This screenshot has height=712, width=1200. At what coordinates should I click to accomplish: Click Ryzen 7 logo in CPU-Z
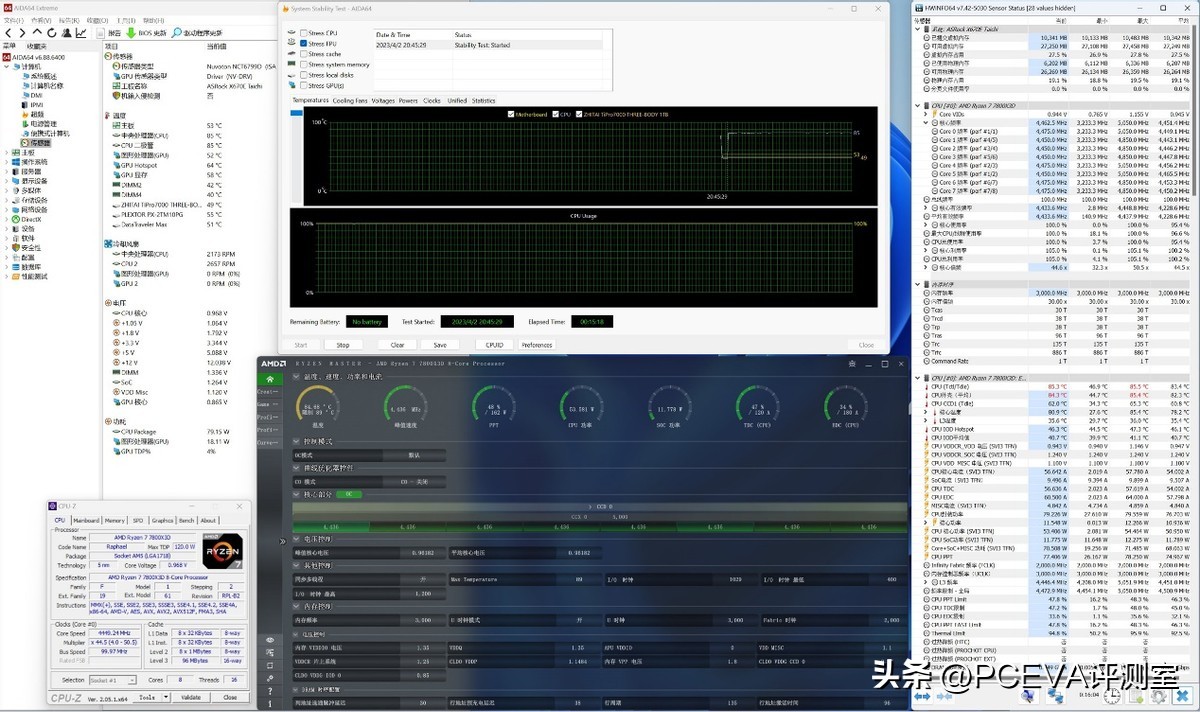pos(222,551)
